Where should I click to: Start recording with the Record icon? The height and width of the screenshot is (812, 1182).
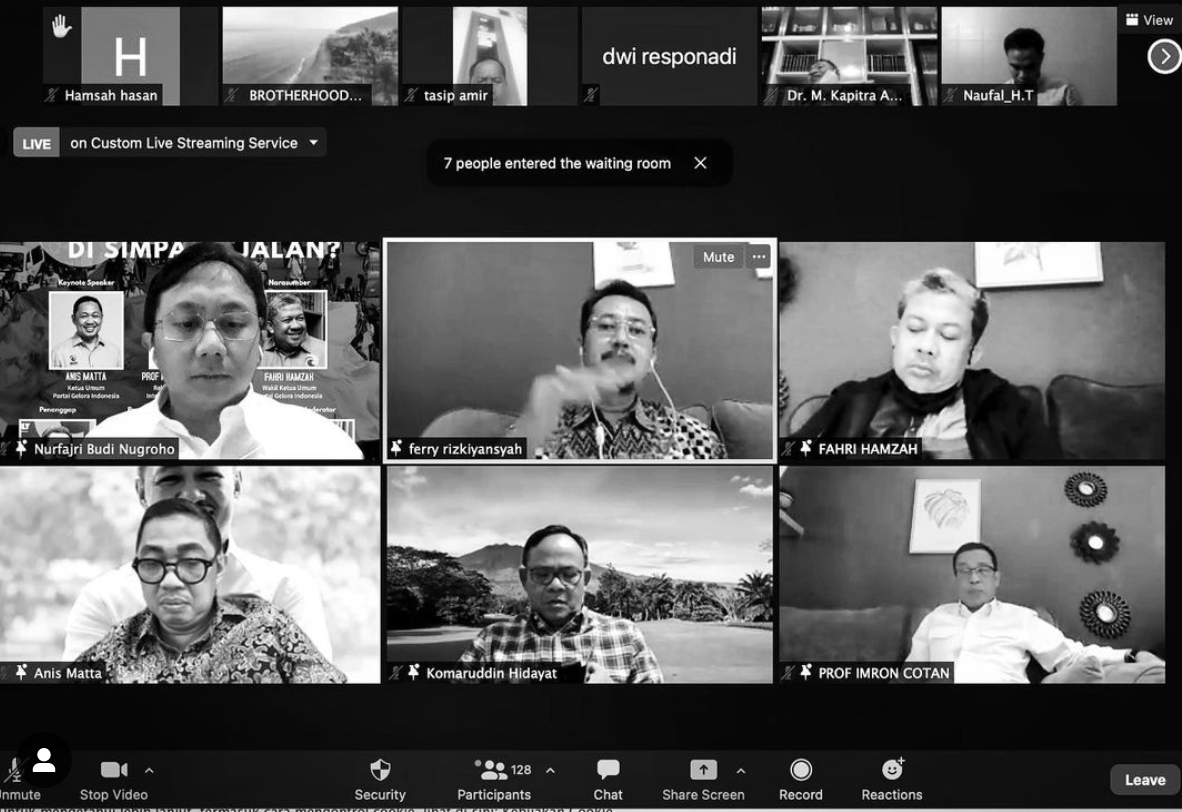click(800, 770)
